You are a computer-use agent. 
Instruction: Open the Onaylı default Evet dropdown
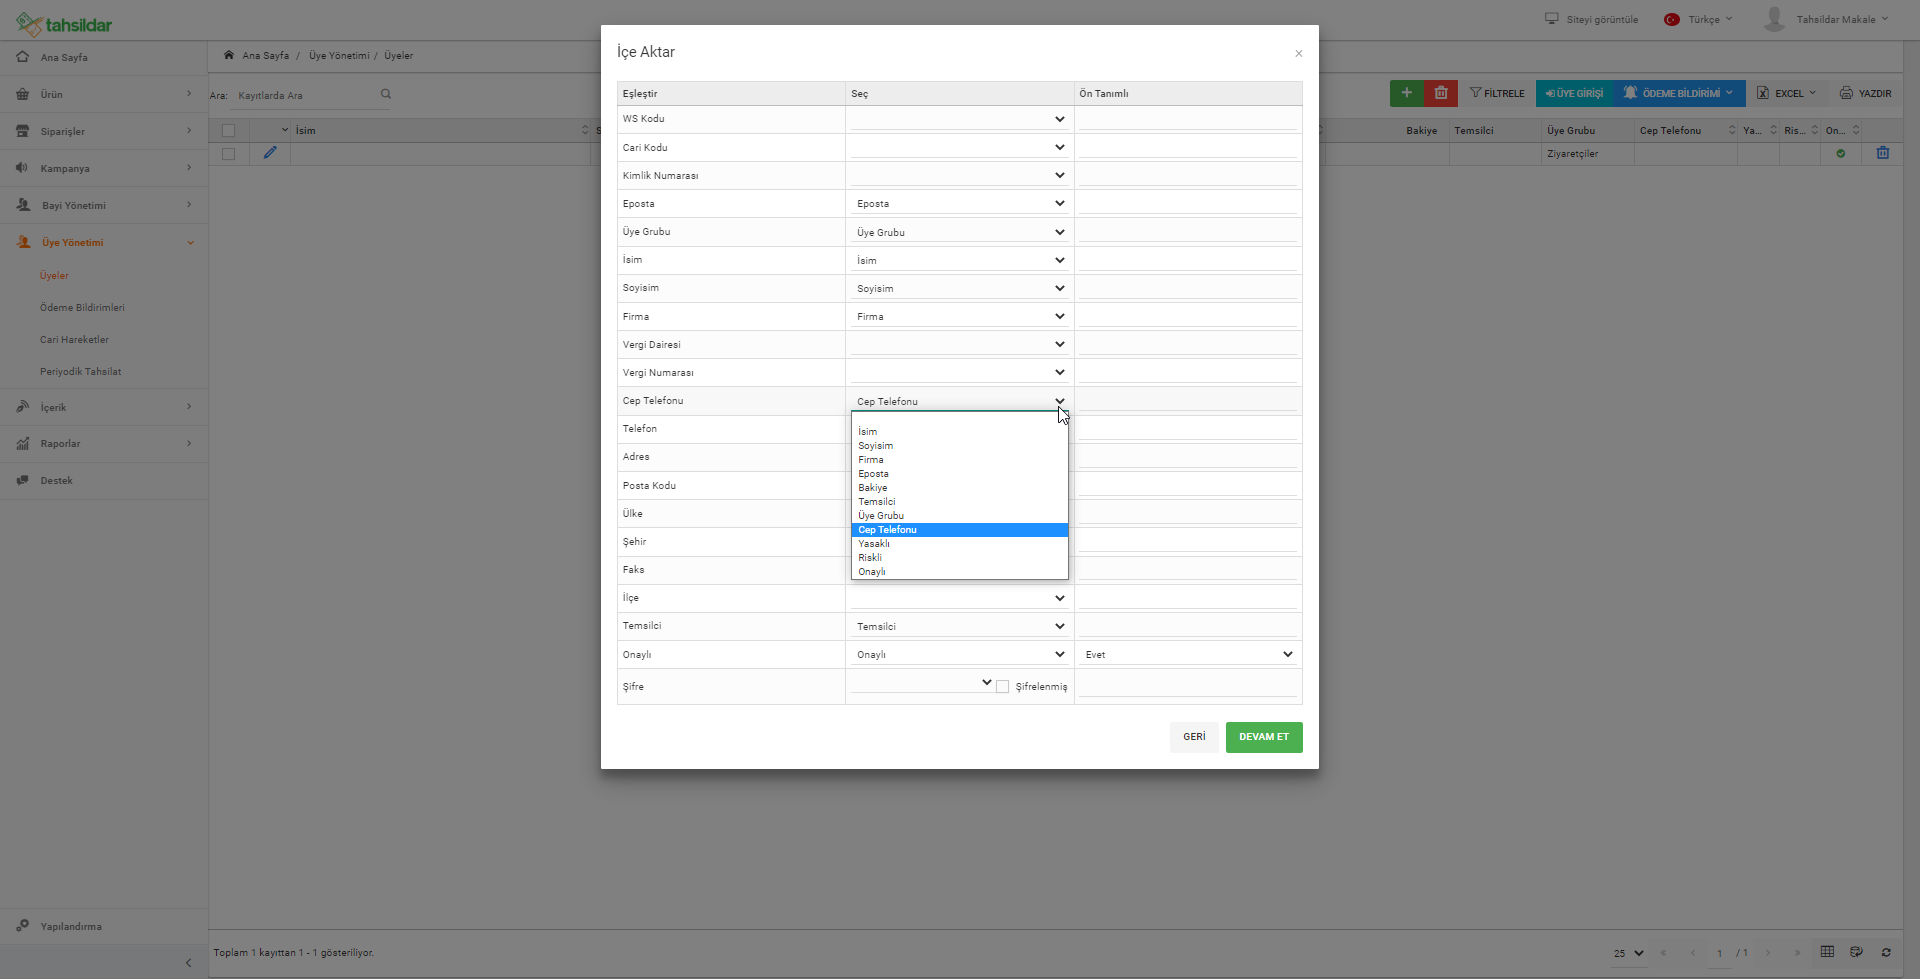[x=1188, y=654]
